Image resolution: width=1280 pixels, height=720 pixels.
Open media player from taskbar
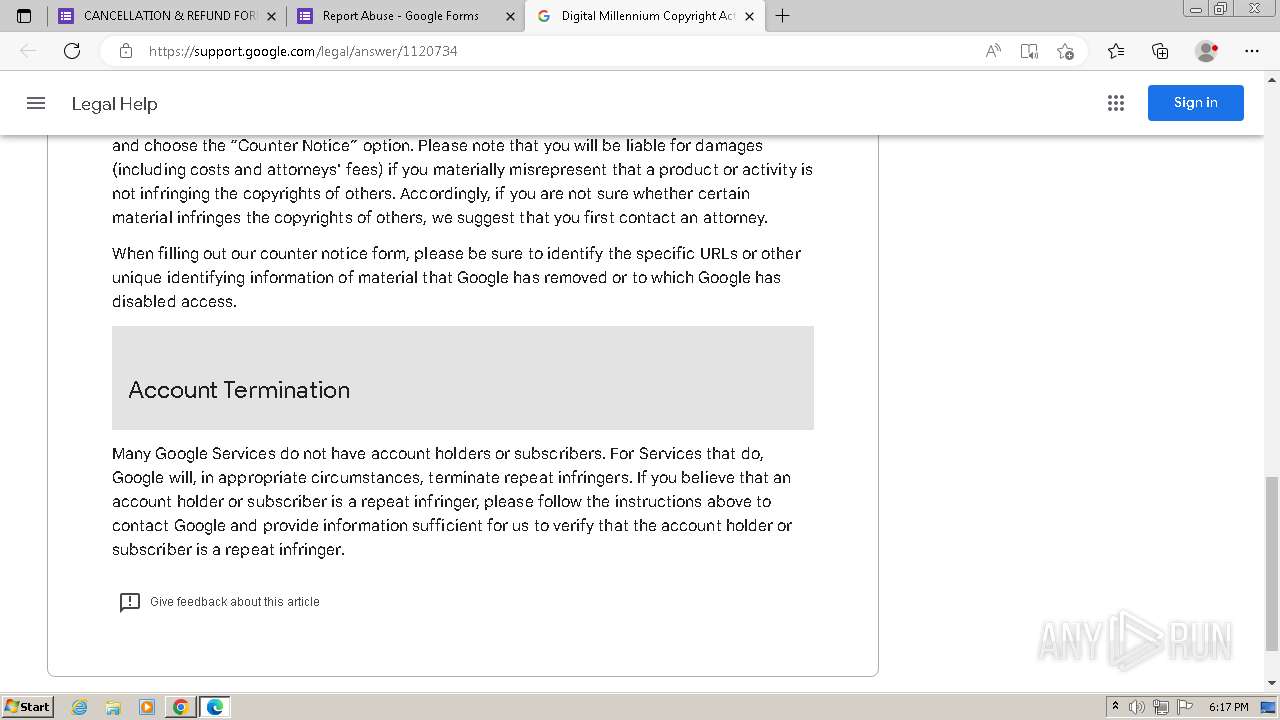pyautogui.click(x=147, y=707)
